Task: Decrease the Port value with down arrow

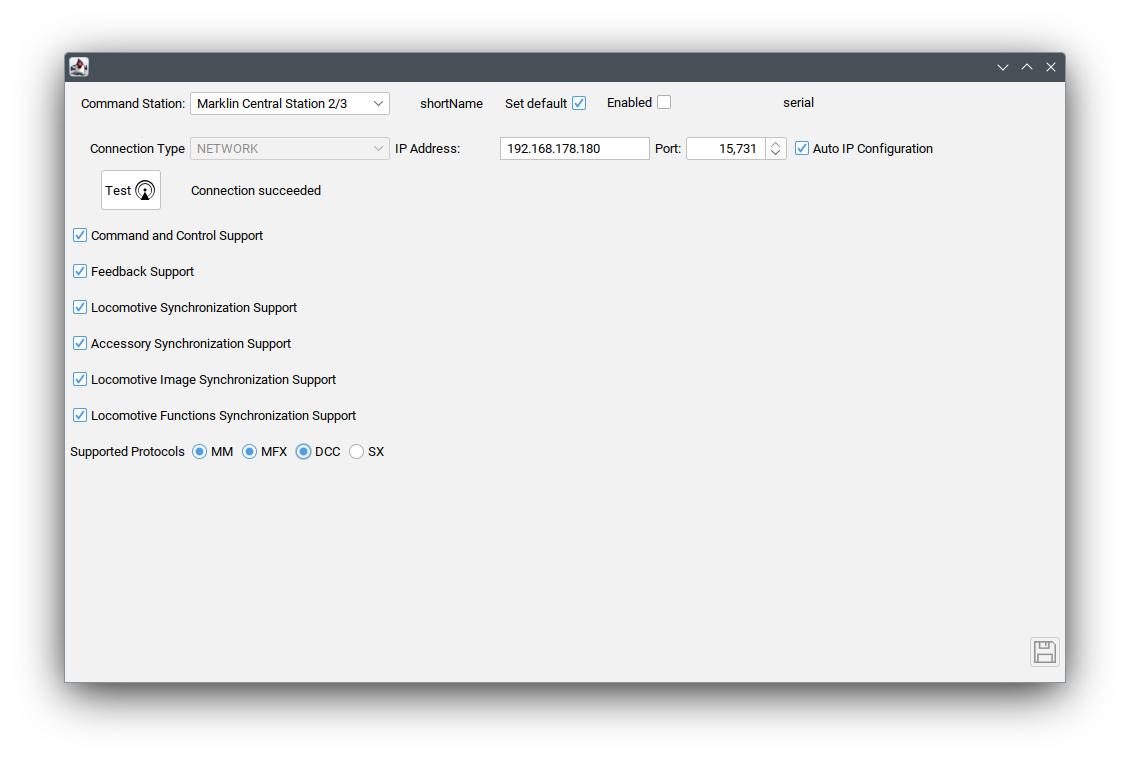Action: [x=775, y=154]
